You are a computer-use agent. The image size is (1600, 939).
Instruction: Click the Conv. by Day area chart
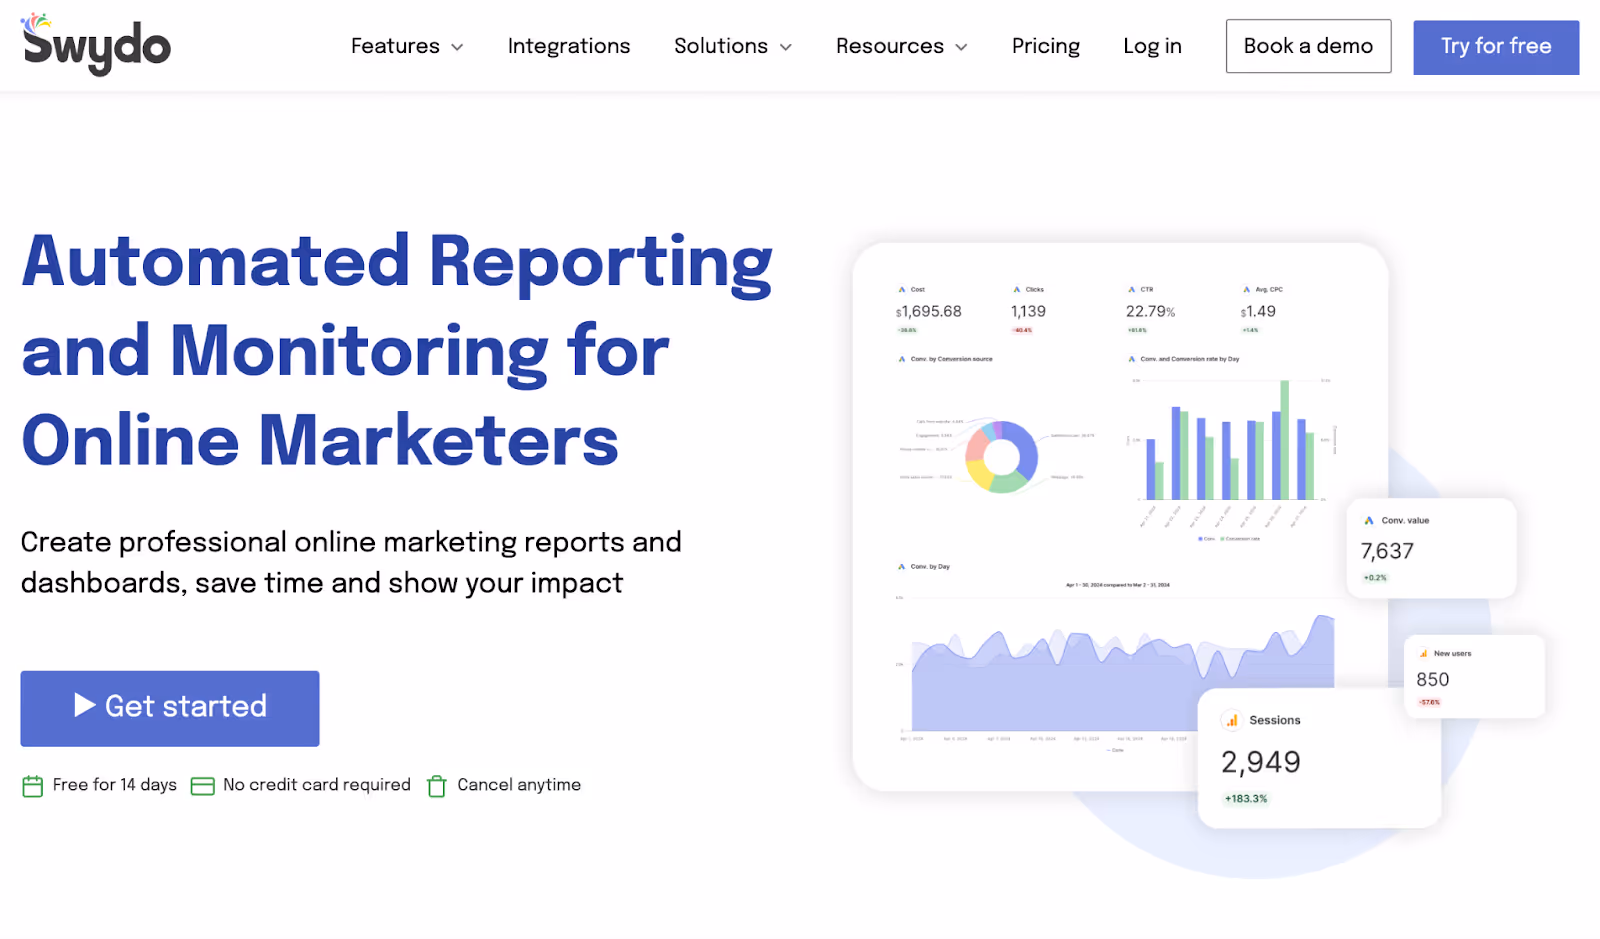point(1122,674)
